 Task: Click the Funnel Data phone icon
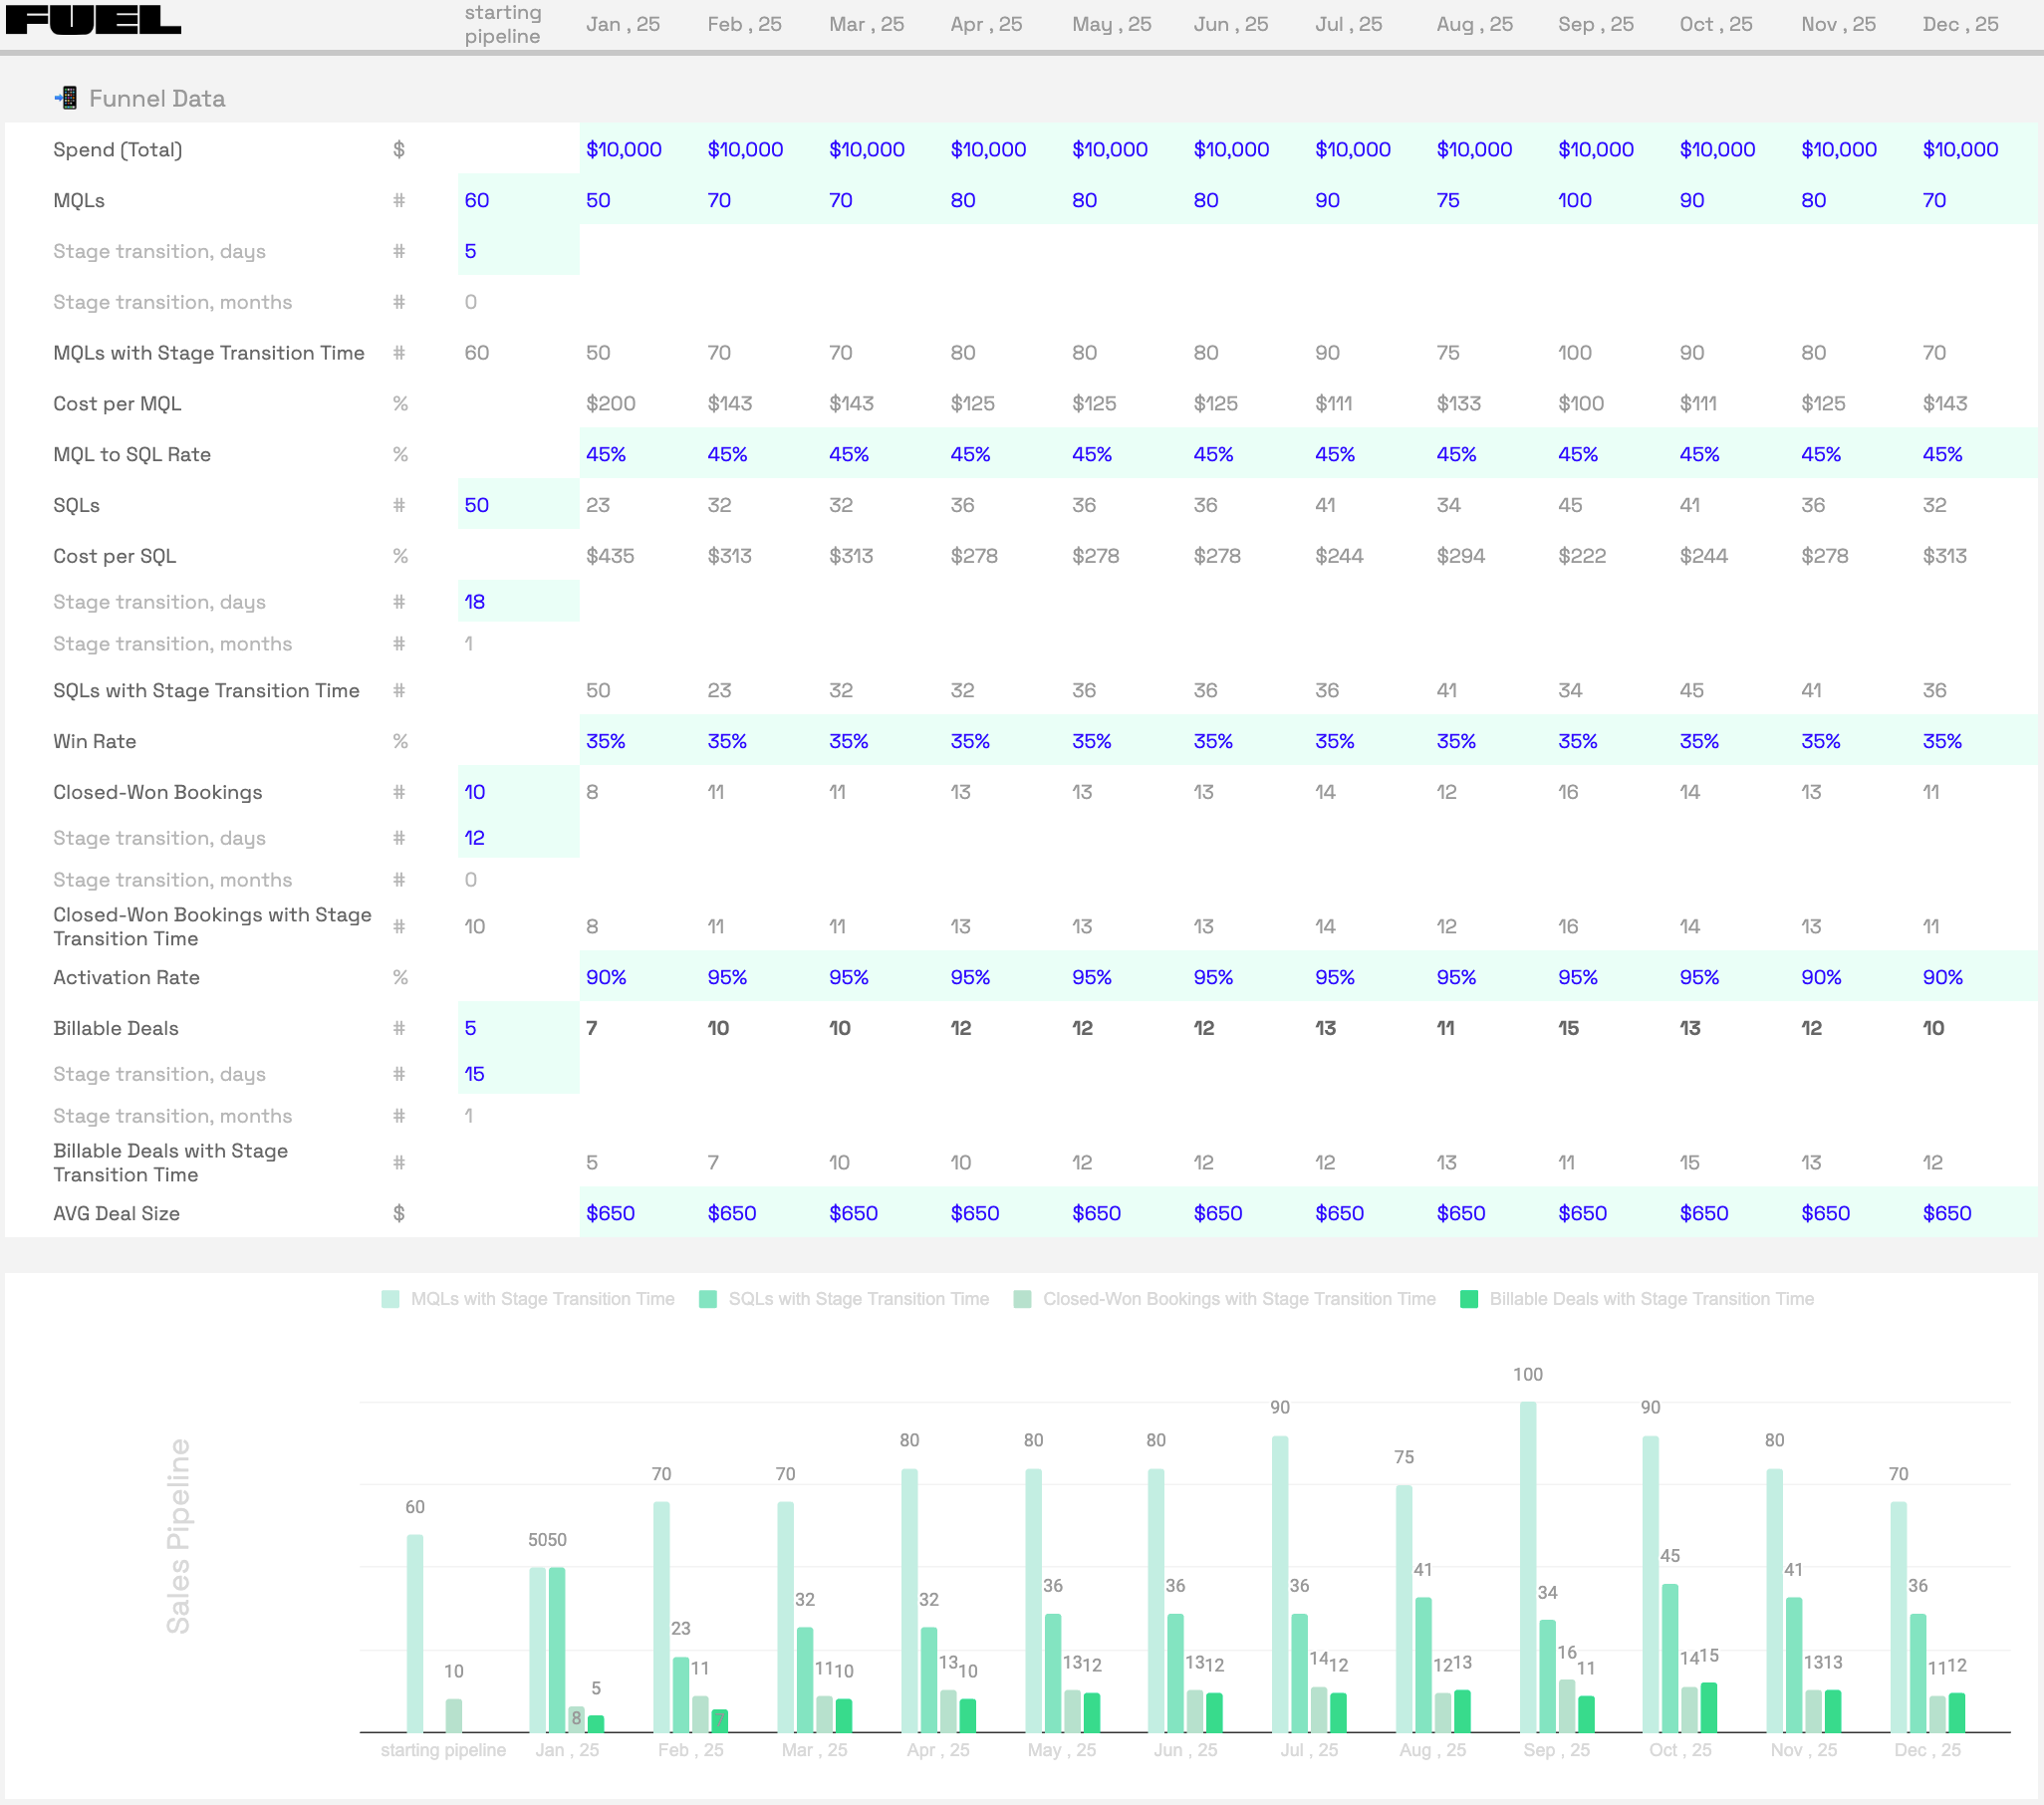click(66, 98)
